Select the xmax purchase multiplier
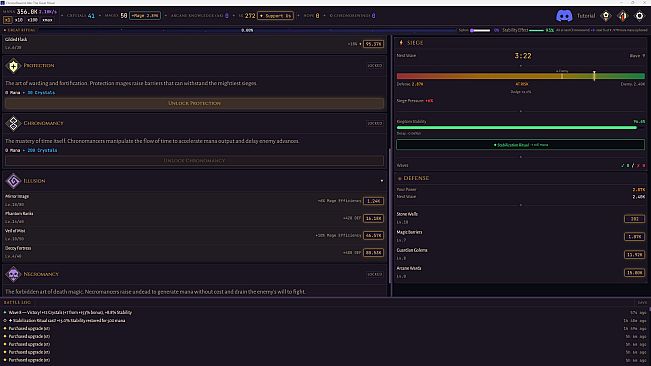The height and width of the screenshot is (366, 651). (x=47, y=20)
